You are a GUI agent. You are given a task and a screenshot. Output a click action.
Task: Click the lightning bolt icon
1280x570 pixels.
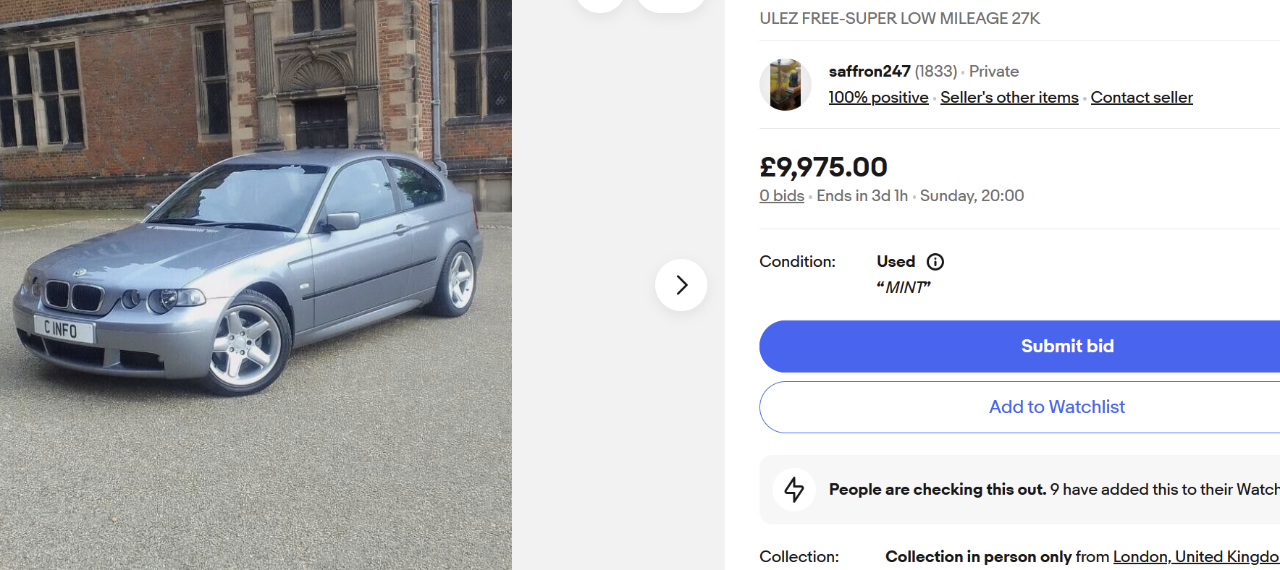pyautogui.click(x=794, y=490)
